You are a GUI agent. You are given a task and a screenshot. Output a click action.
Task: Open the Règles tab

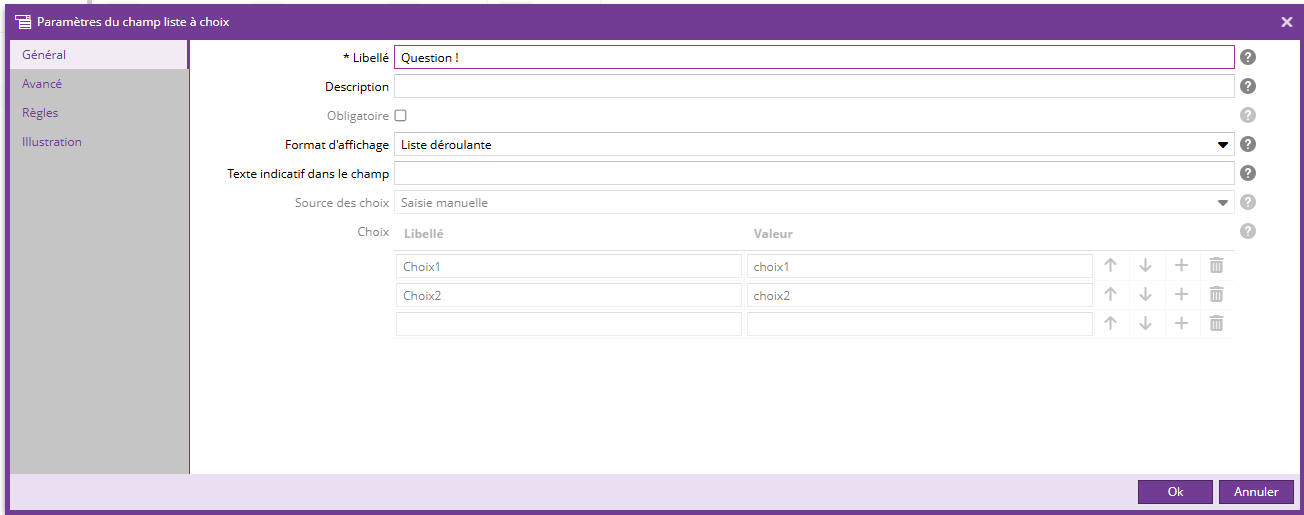pos(40,113)
